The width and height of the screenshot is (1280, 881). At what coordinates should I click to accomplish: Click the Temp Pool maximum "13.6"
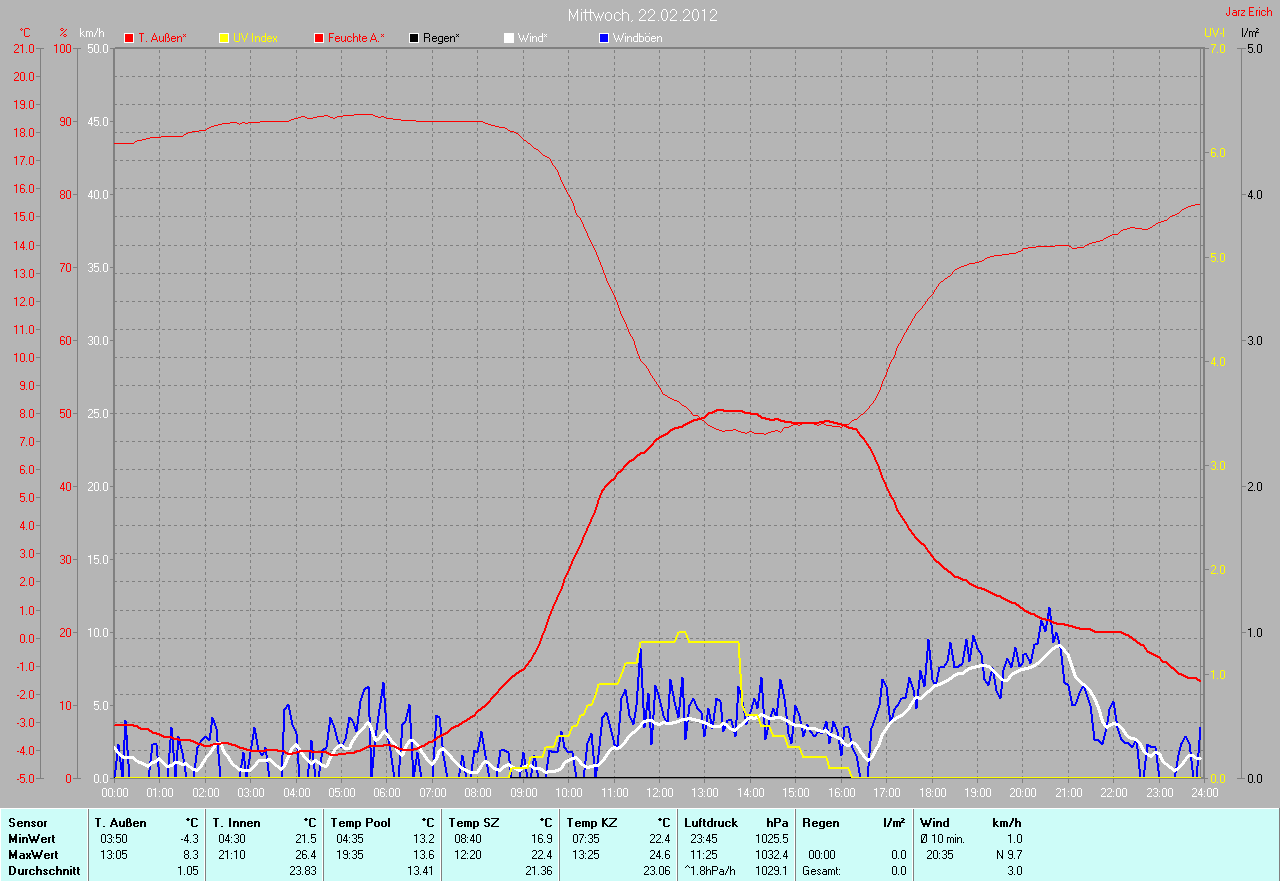[x=424, y=855]
